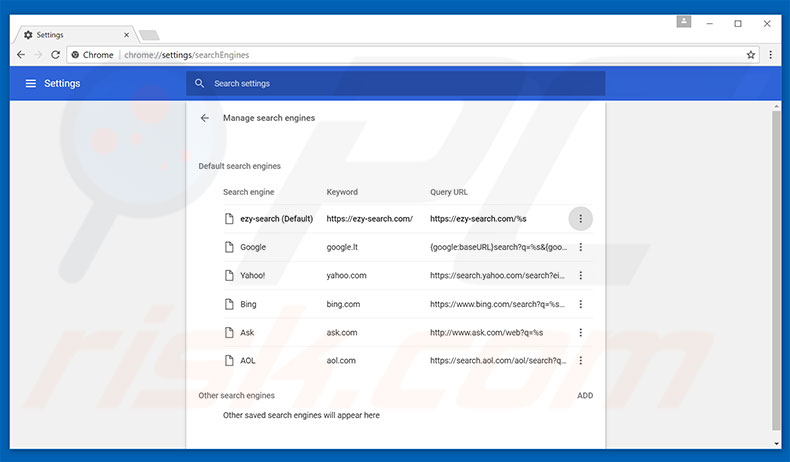This screenshot has width=790, height=462.
Task: Open the Settings hamburger menu
Action: click(x=31, y=84)
